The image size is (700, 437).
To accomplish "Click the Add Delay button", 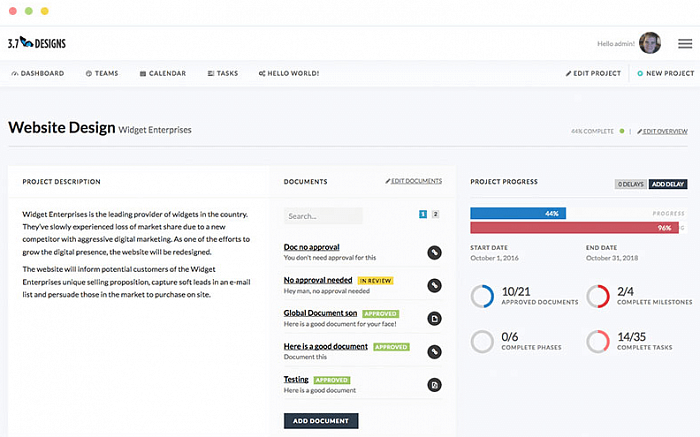I will click(x=668, y=184).
